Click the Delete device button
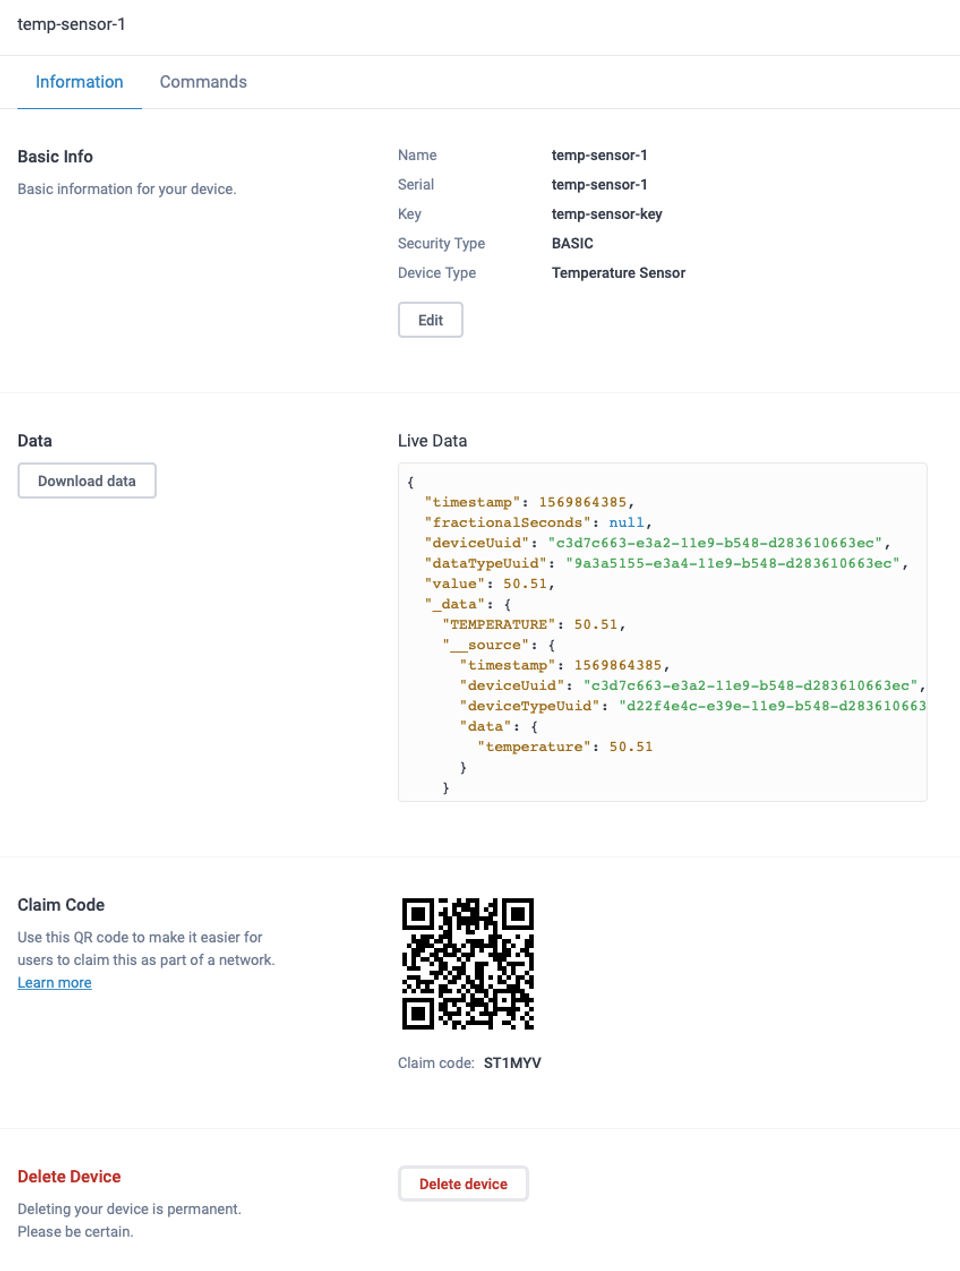Image resolution: width=960 pixels, height=1271 pixels. (463, 1184)
